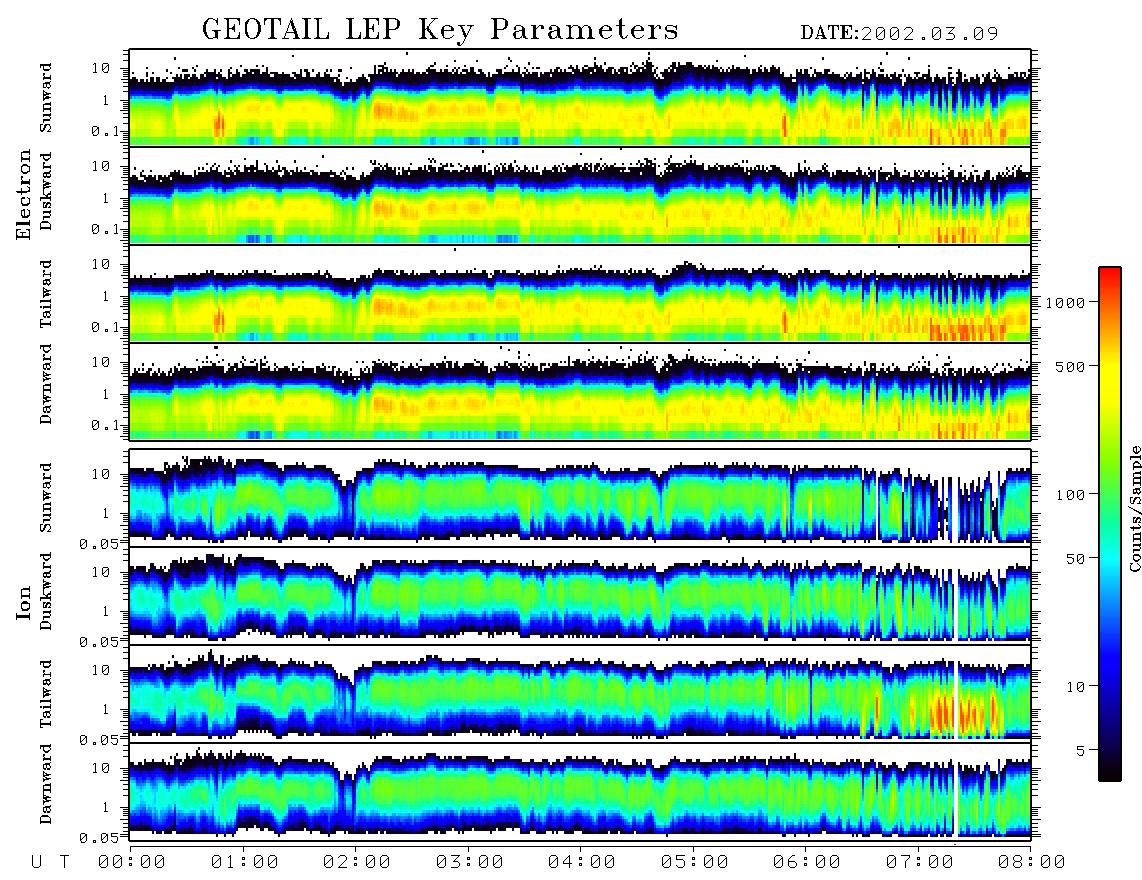Click the "10" color scale tick
Screen dimensions: 1142x880
tap(1075, 687)
